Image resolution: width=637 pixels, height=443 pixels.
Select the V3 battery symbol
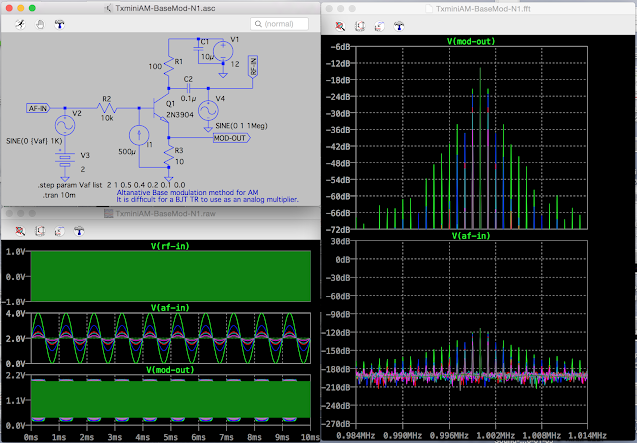pyautogui.click(x=65, y=159)
